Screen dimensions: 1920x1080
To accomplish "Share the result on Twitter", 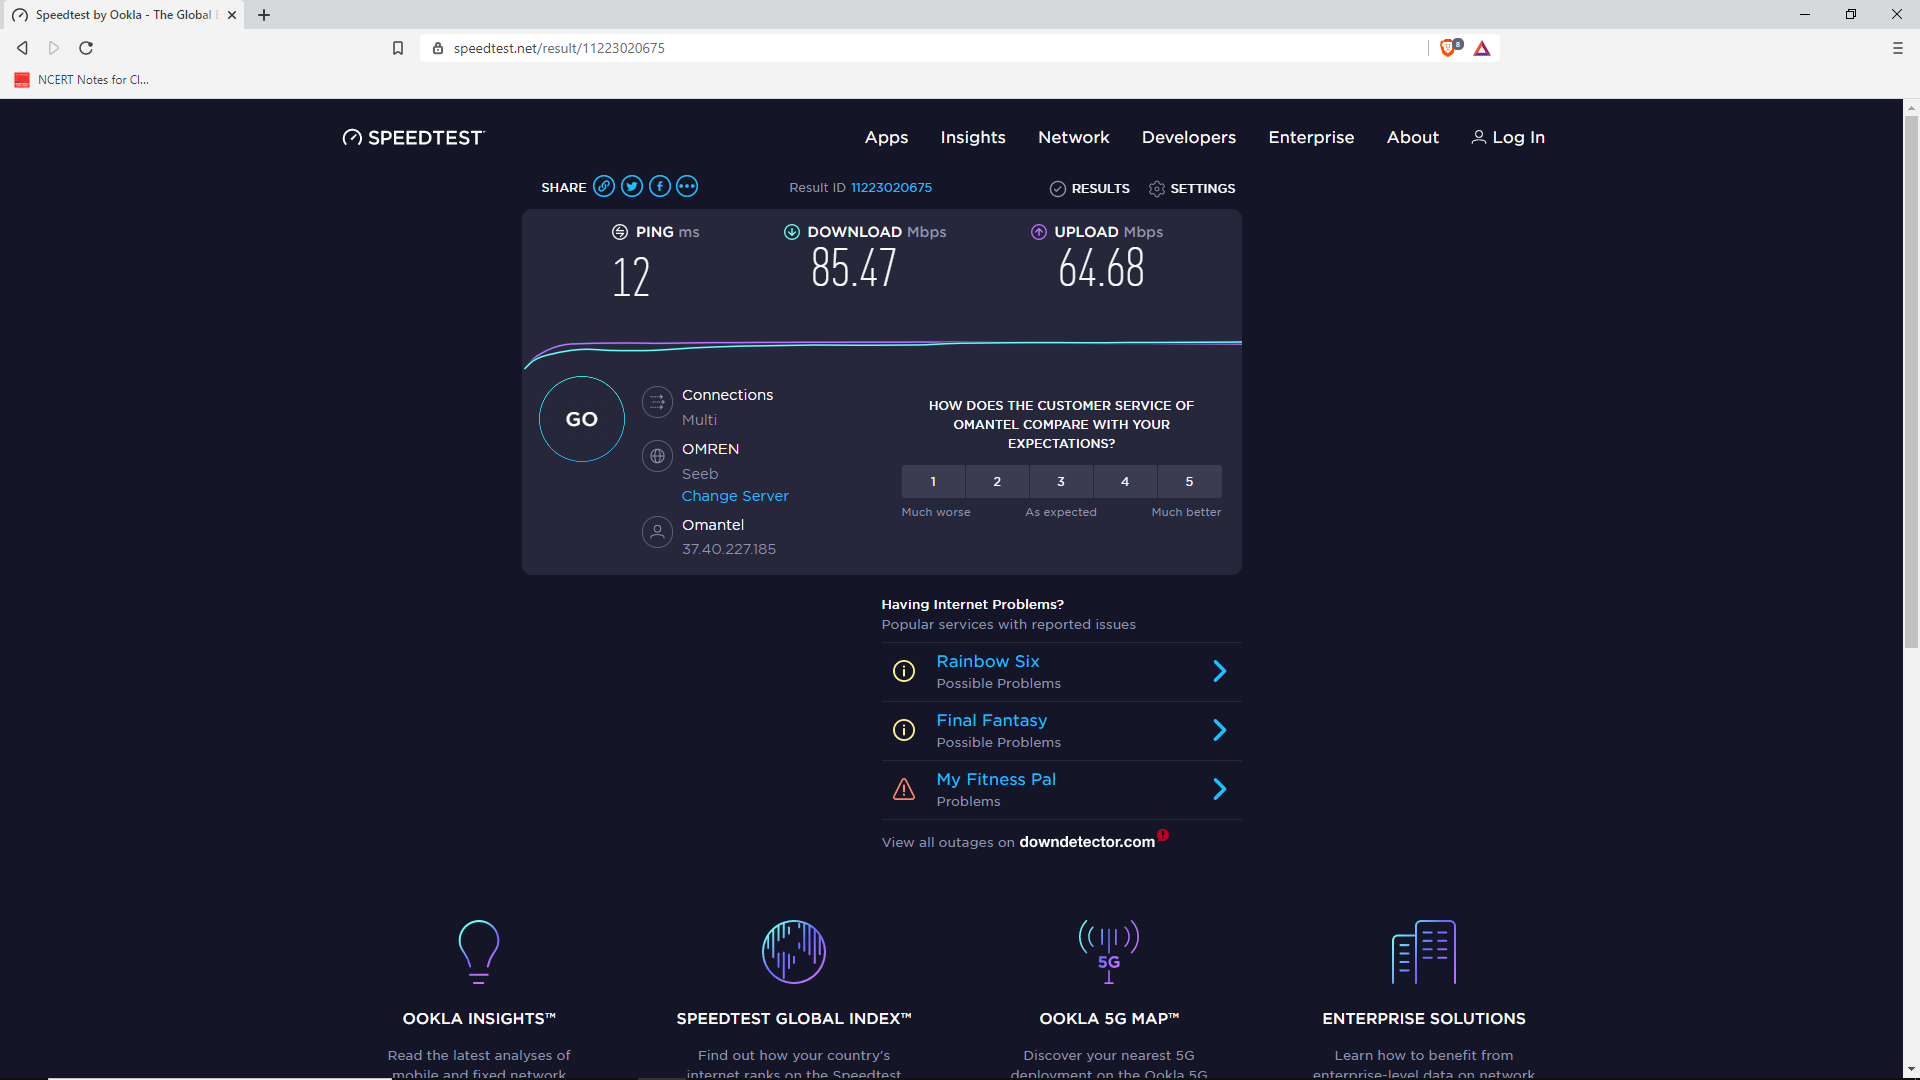I will click(x=632, y=186).
